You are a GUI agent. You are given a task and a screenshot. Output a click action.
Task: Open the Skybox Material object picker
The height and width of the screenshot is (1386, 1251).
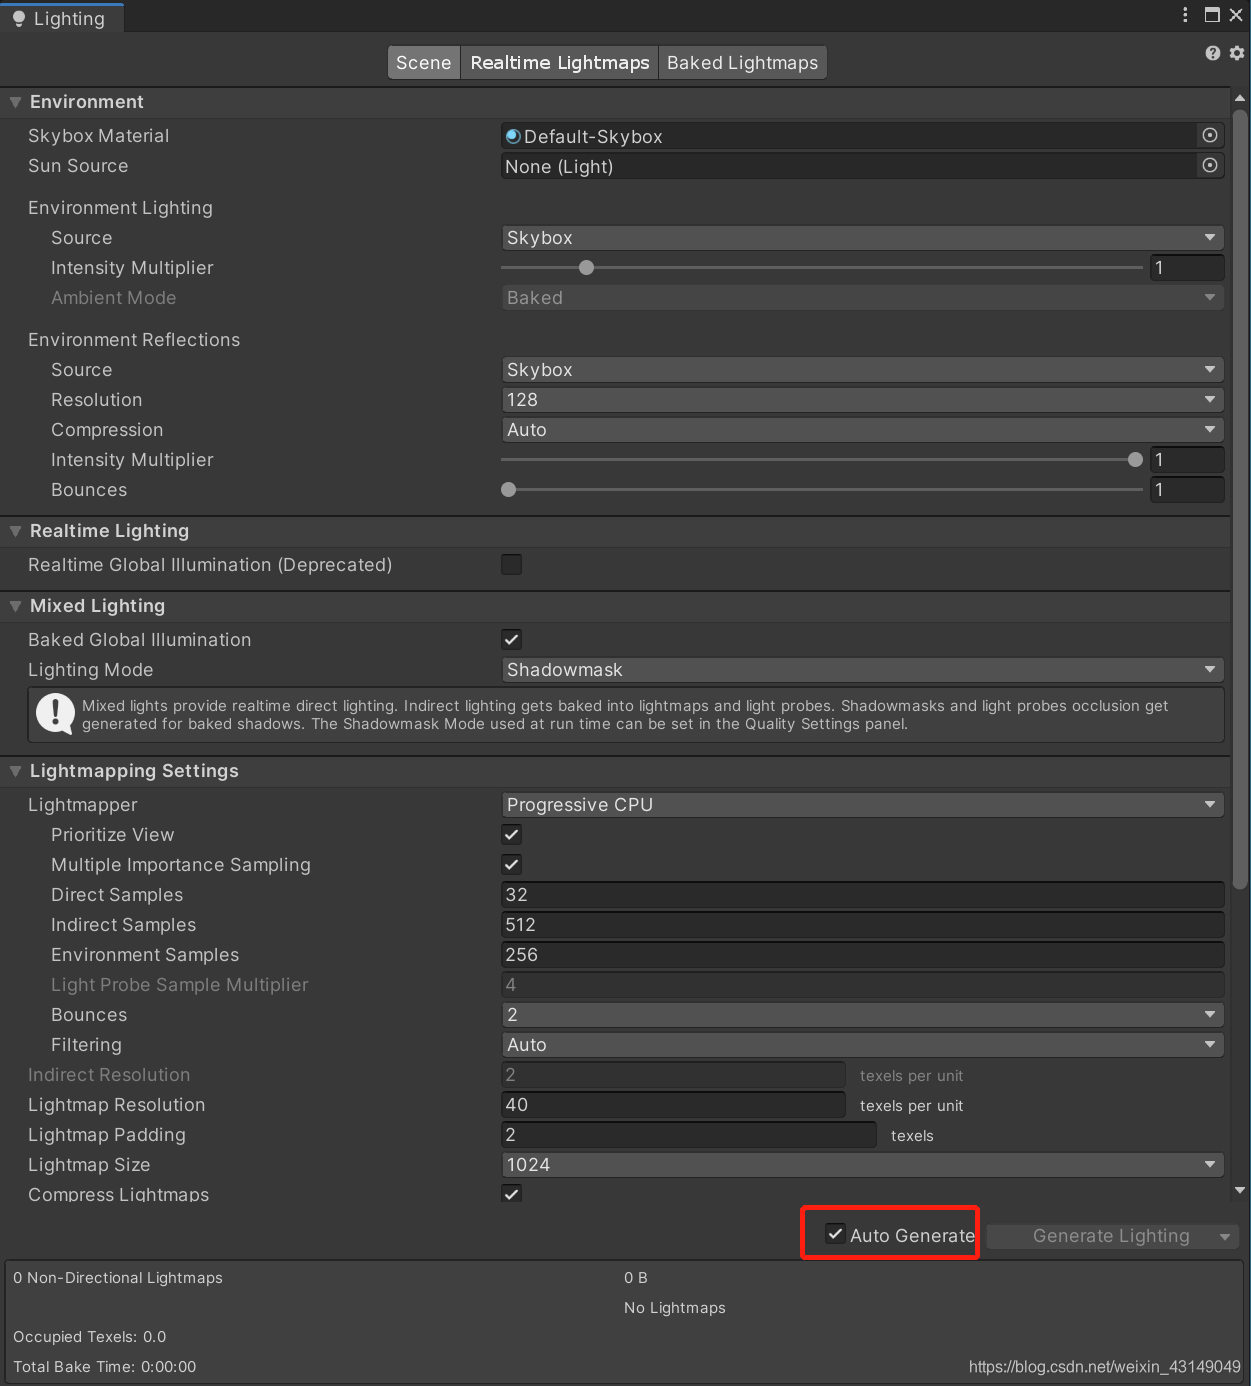pos(1210,136)
